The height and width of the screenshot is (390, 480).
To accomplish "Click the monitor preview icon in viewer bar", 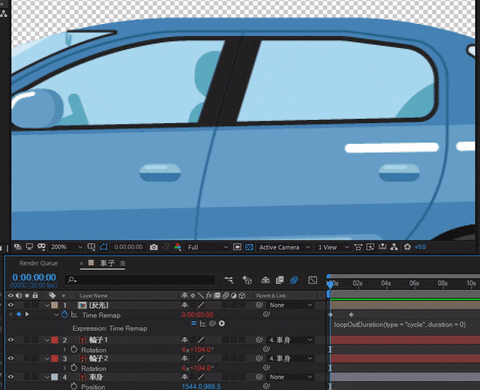I will [x=30, y=247].
